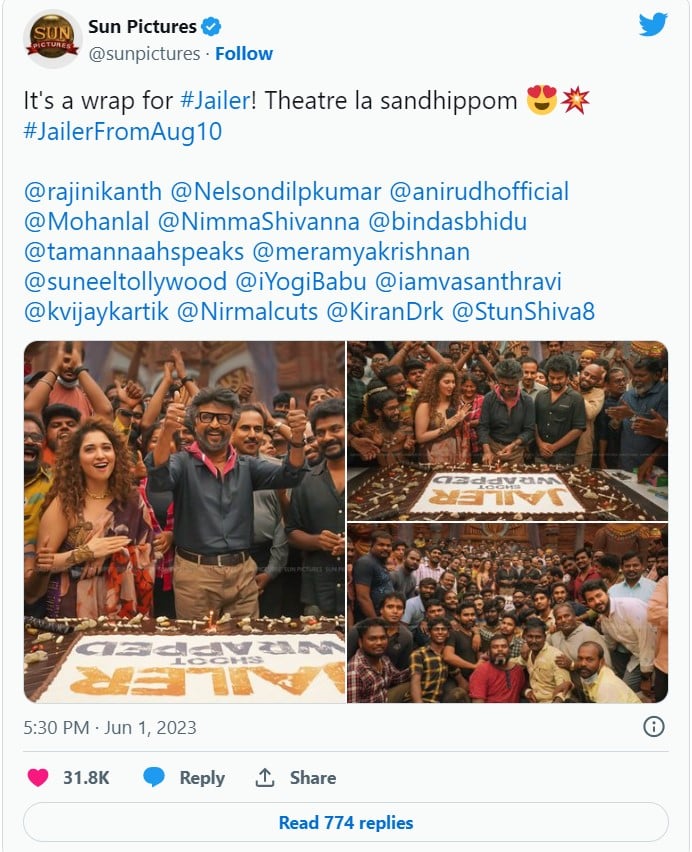The height and width of the screenshot is (852, 692).
Task: Open the bottom-right group photo
Action: pos(507,613)
